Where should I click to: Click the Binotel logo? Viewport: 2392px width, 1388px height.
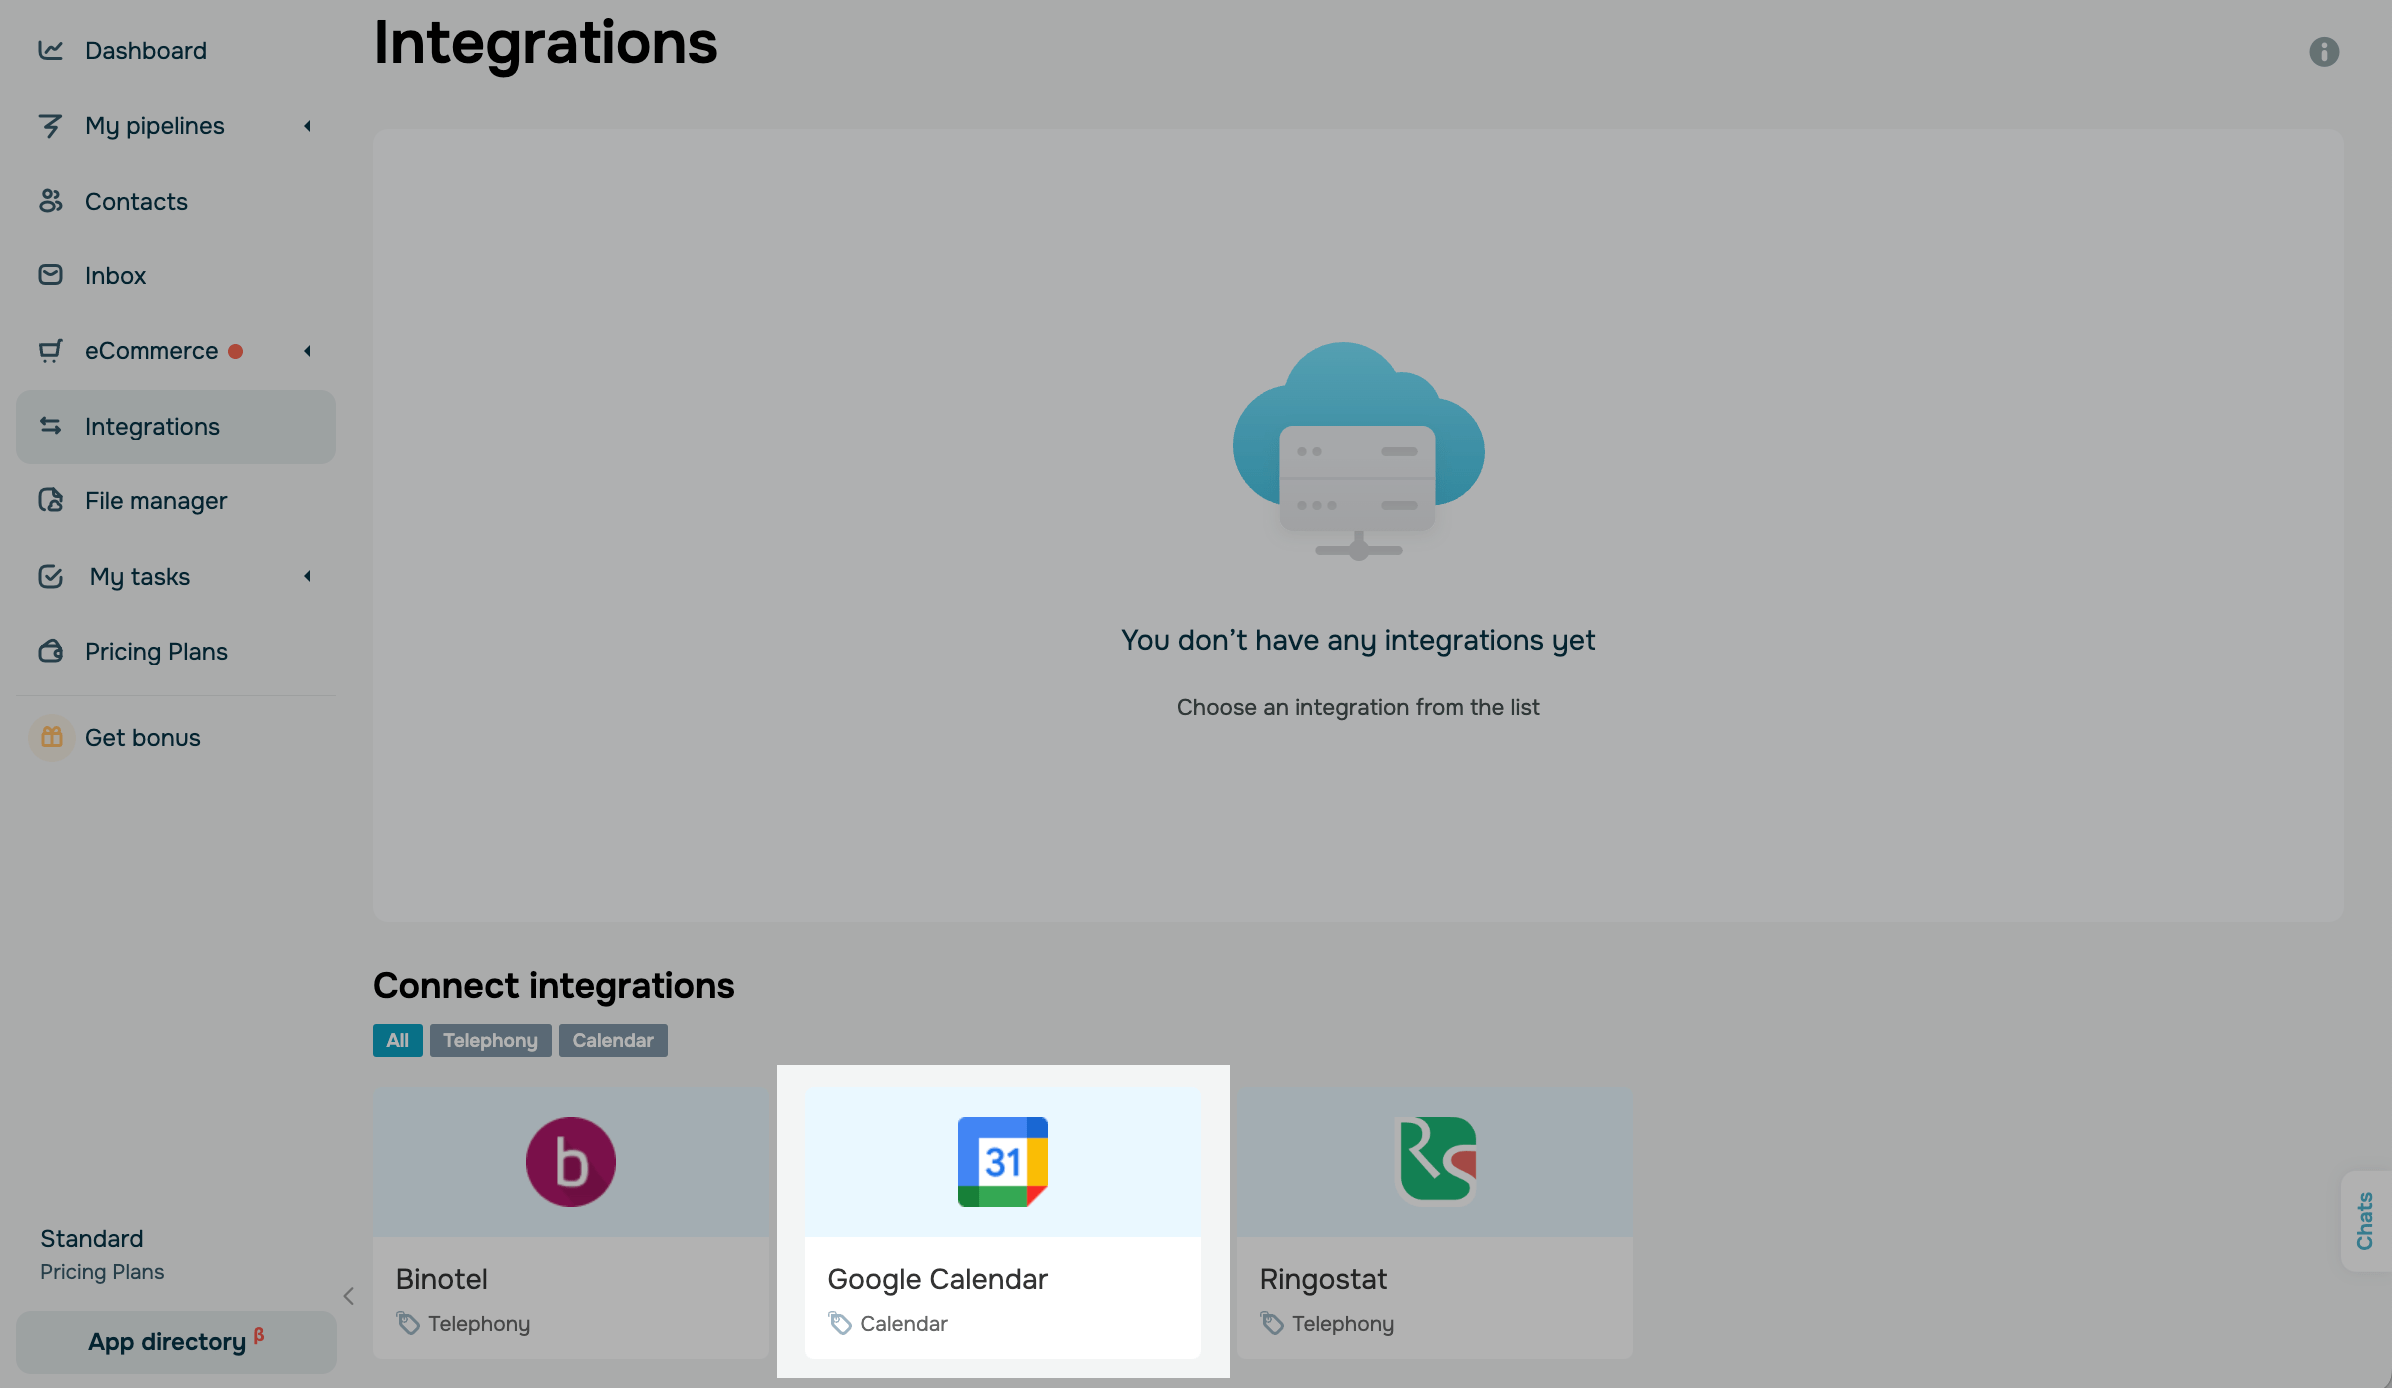coord(570,1162)
